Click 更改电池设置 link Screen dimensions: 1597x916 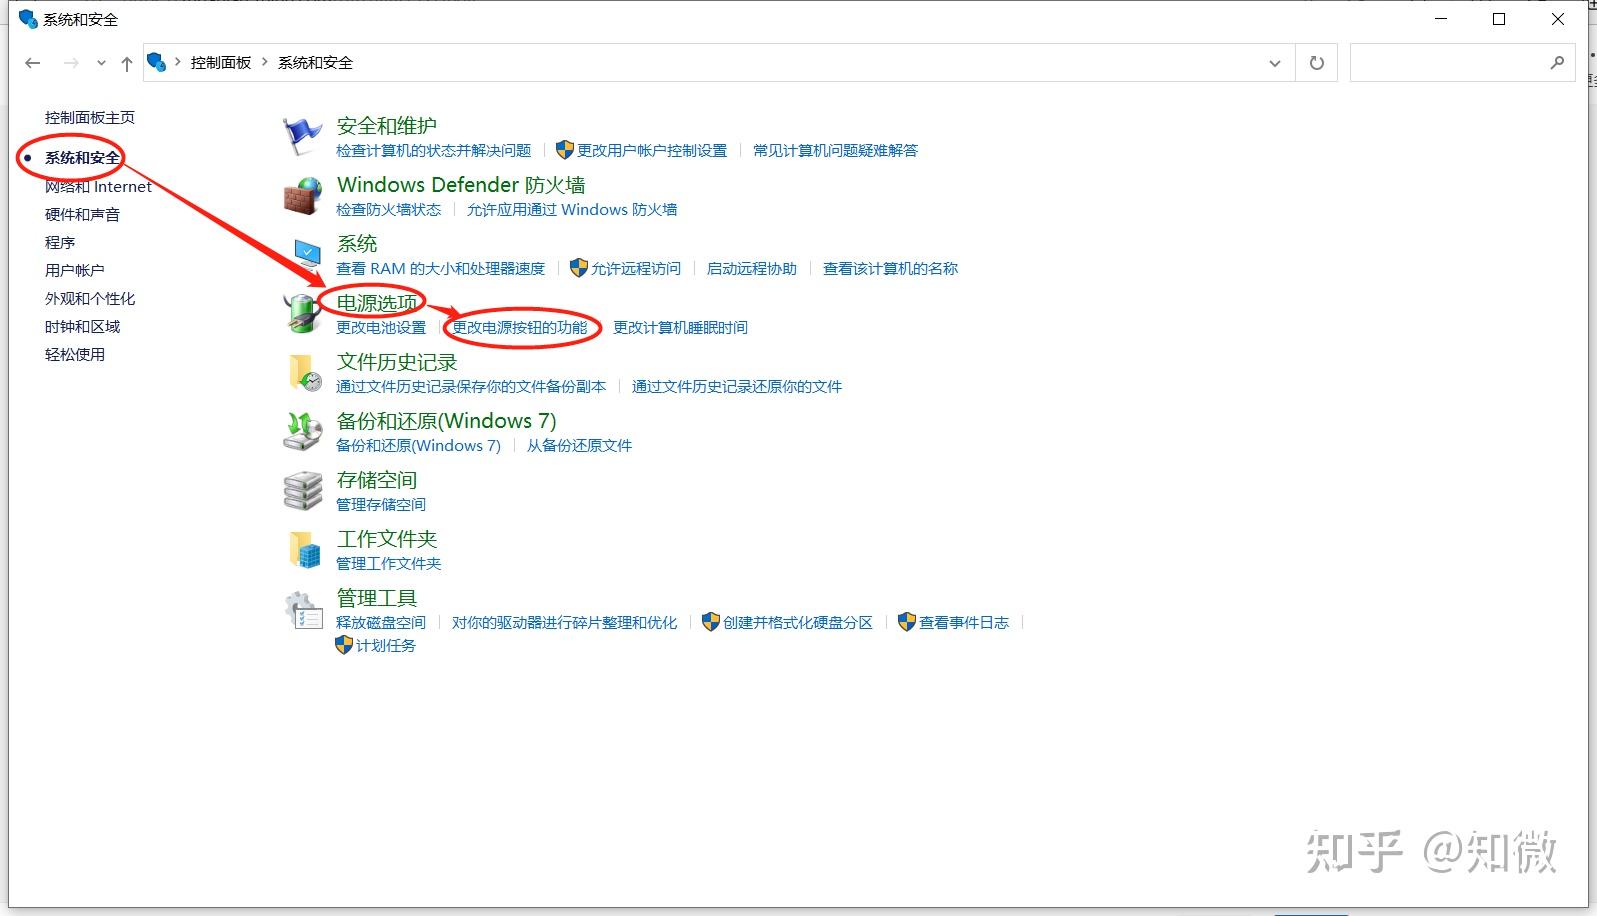pyautogui.click(x=381, y=327)
